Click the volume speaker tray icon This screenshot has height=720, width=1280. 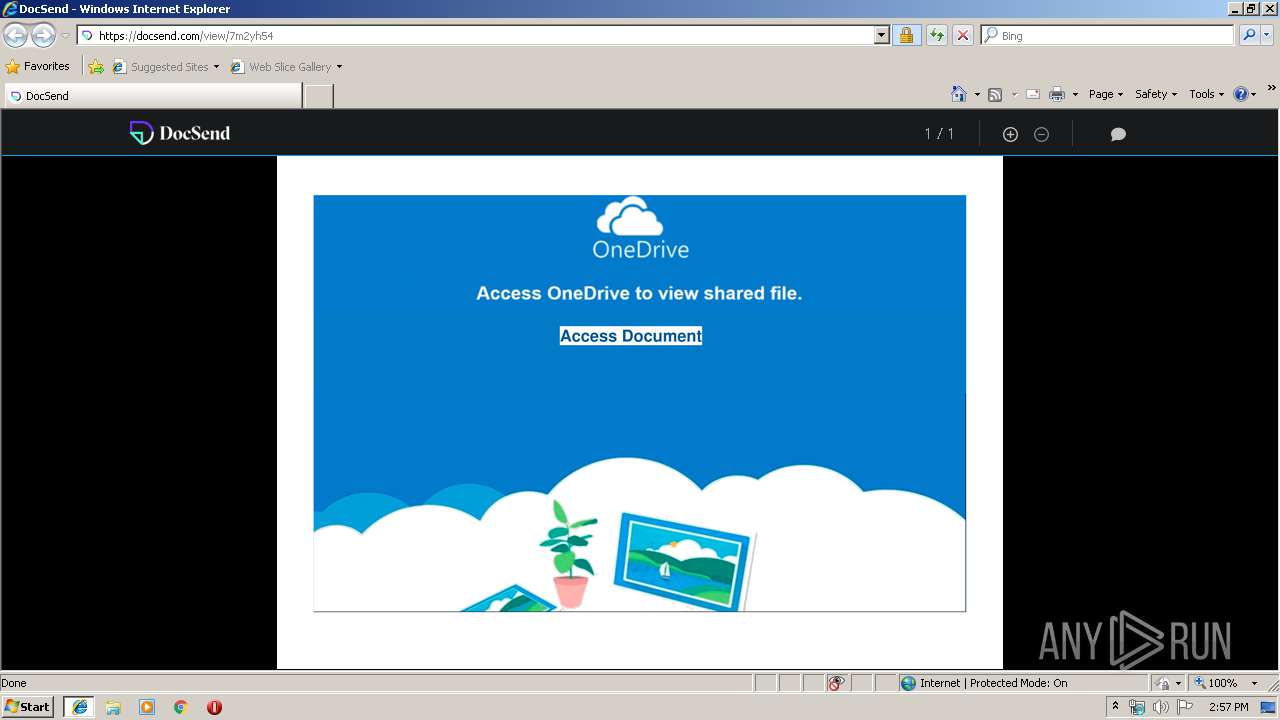point(1161,707)
